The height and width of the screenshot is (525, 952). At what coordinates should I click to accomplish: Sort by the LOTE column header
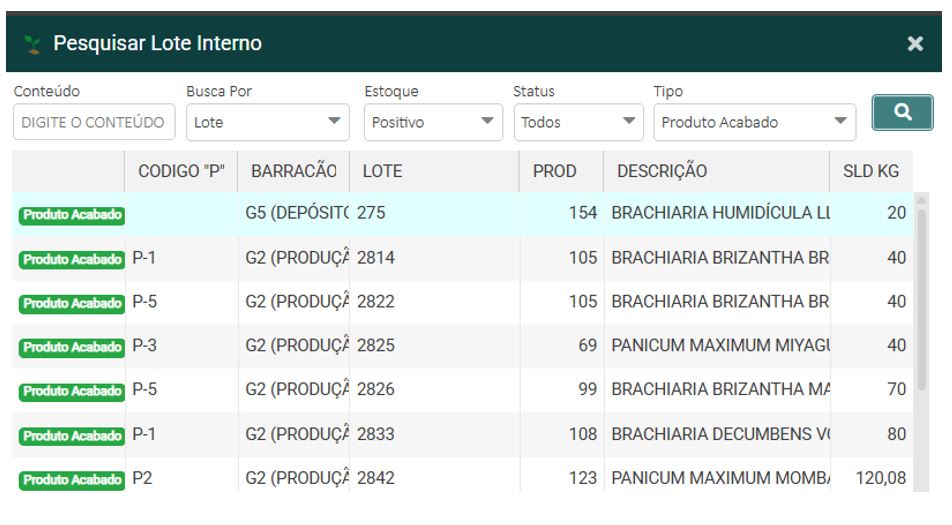coord(382,171)
